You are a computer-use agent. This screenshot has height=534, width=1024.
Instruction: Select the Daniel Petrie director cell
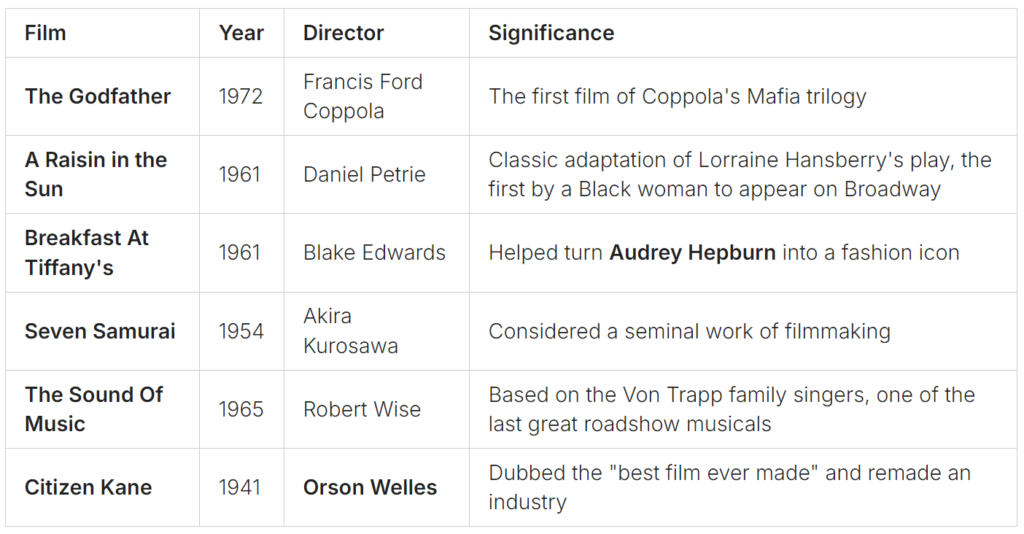pos(364,174)
